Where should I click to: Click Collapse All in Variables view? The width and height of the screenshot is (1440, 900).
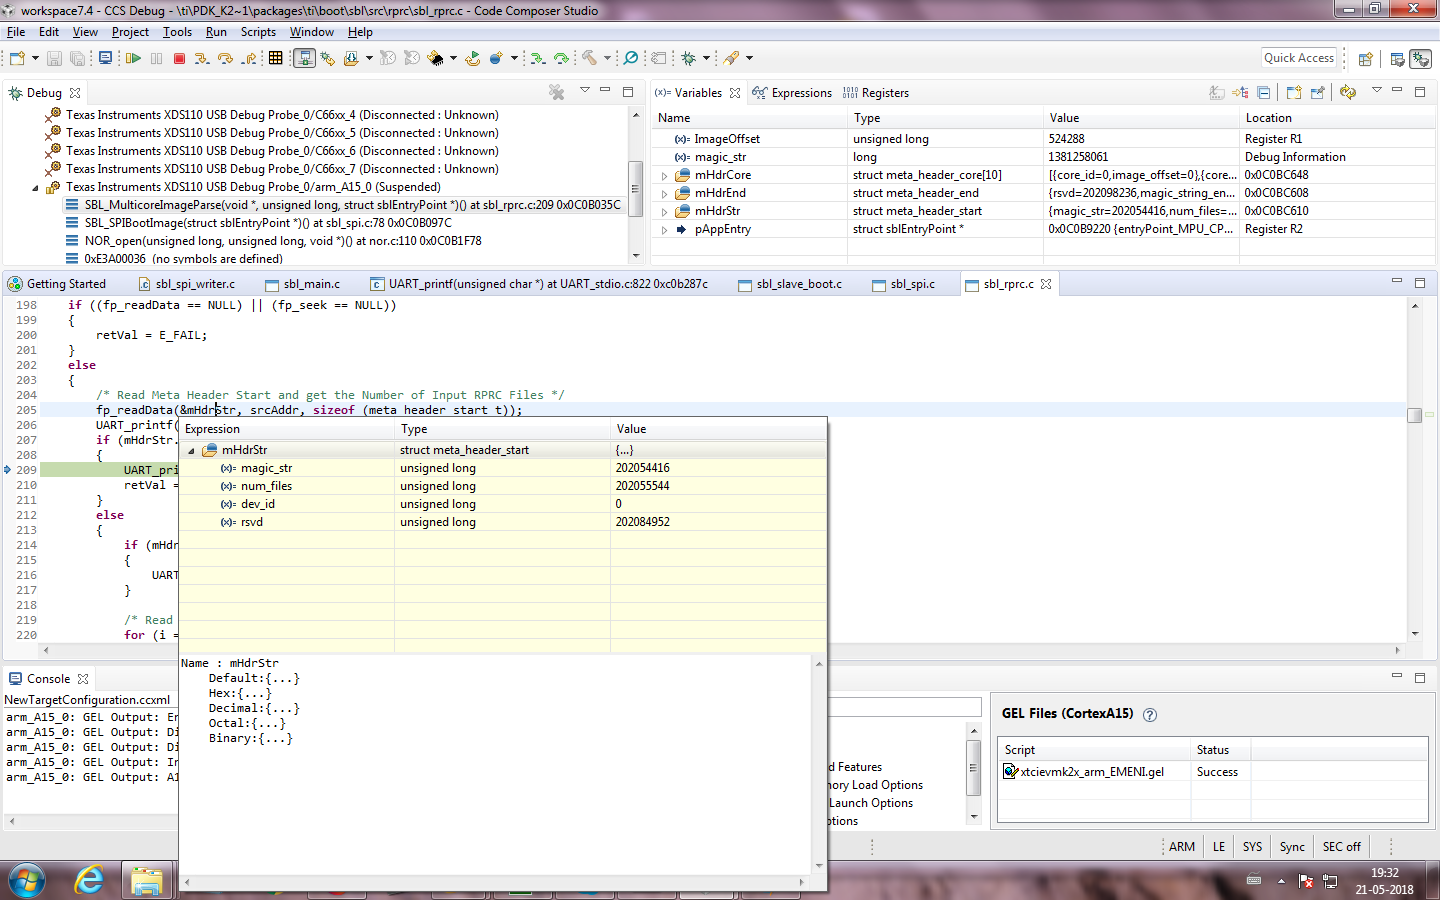click(1264, 92)
